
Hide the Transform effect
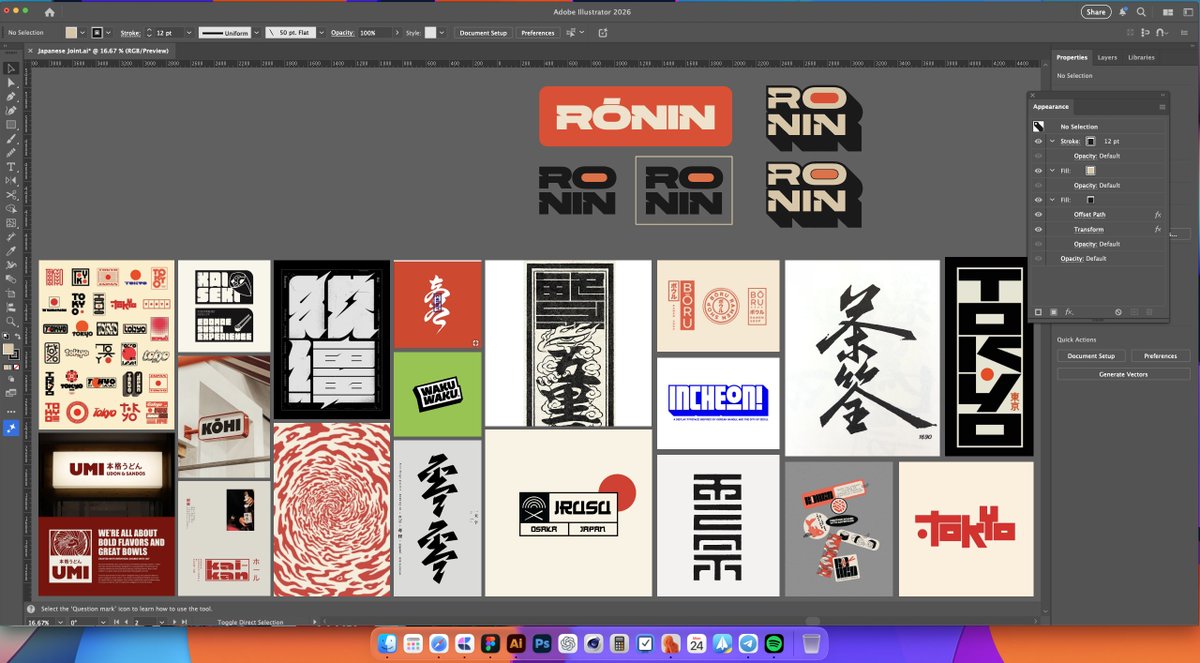[x=1039, y=229]
